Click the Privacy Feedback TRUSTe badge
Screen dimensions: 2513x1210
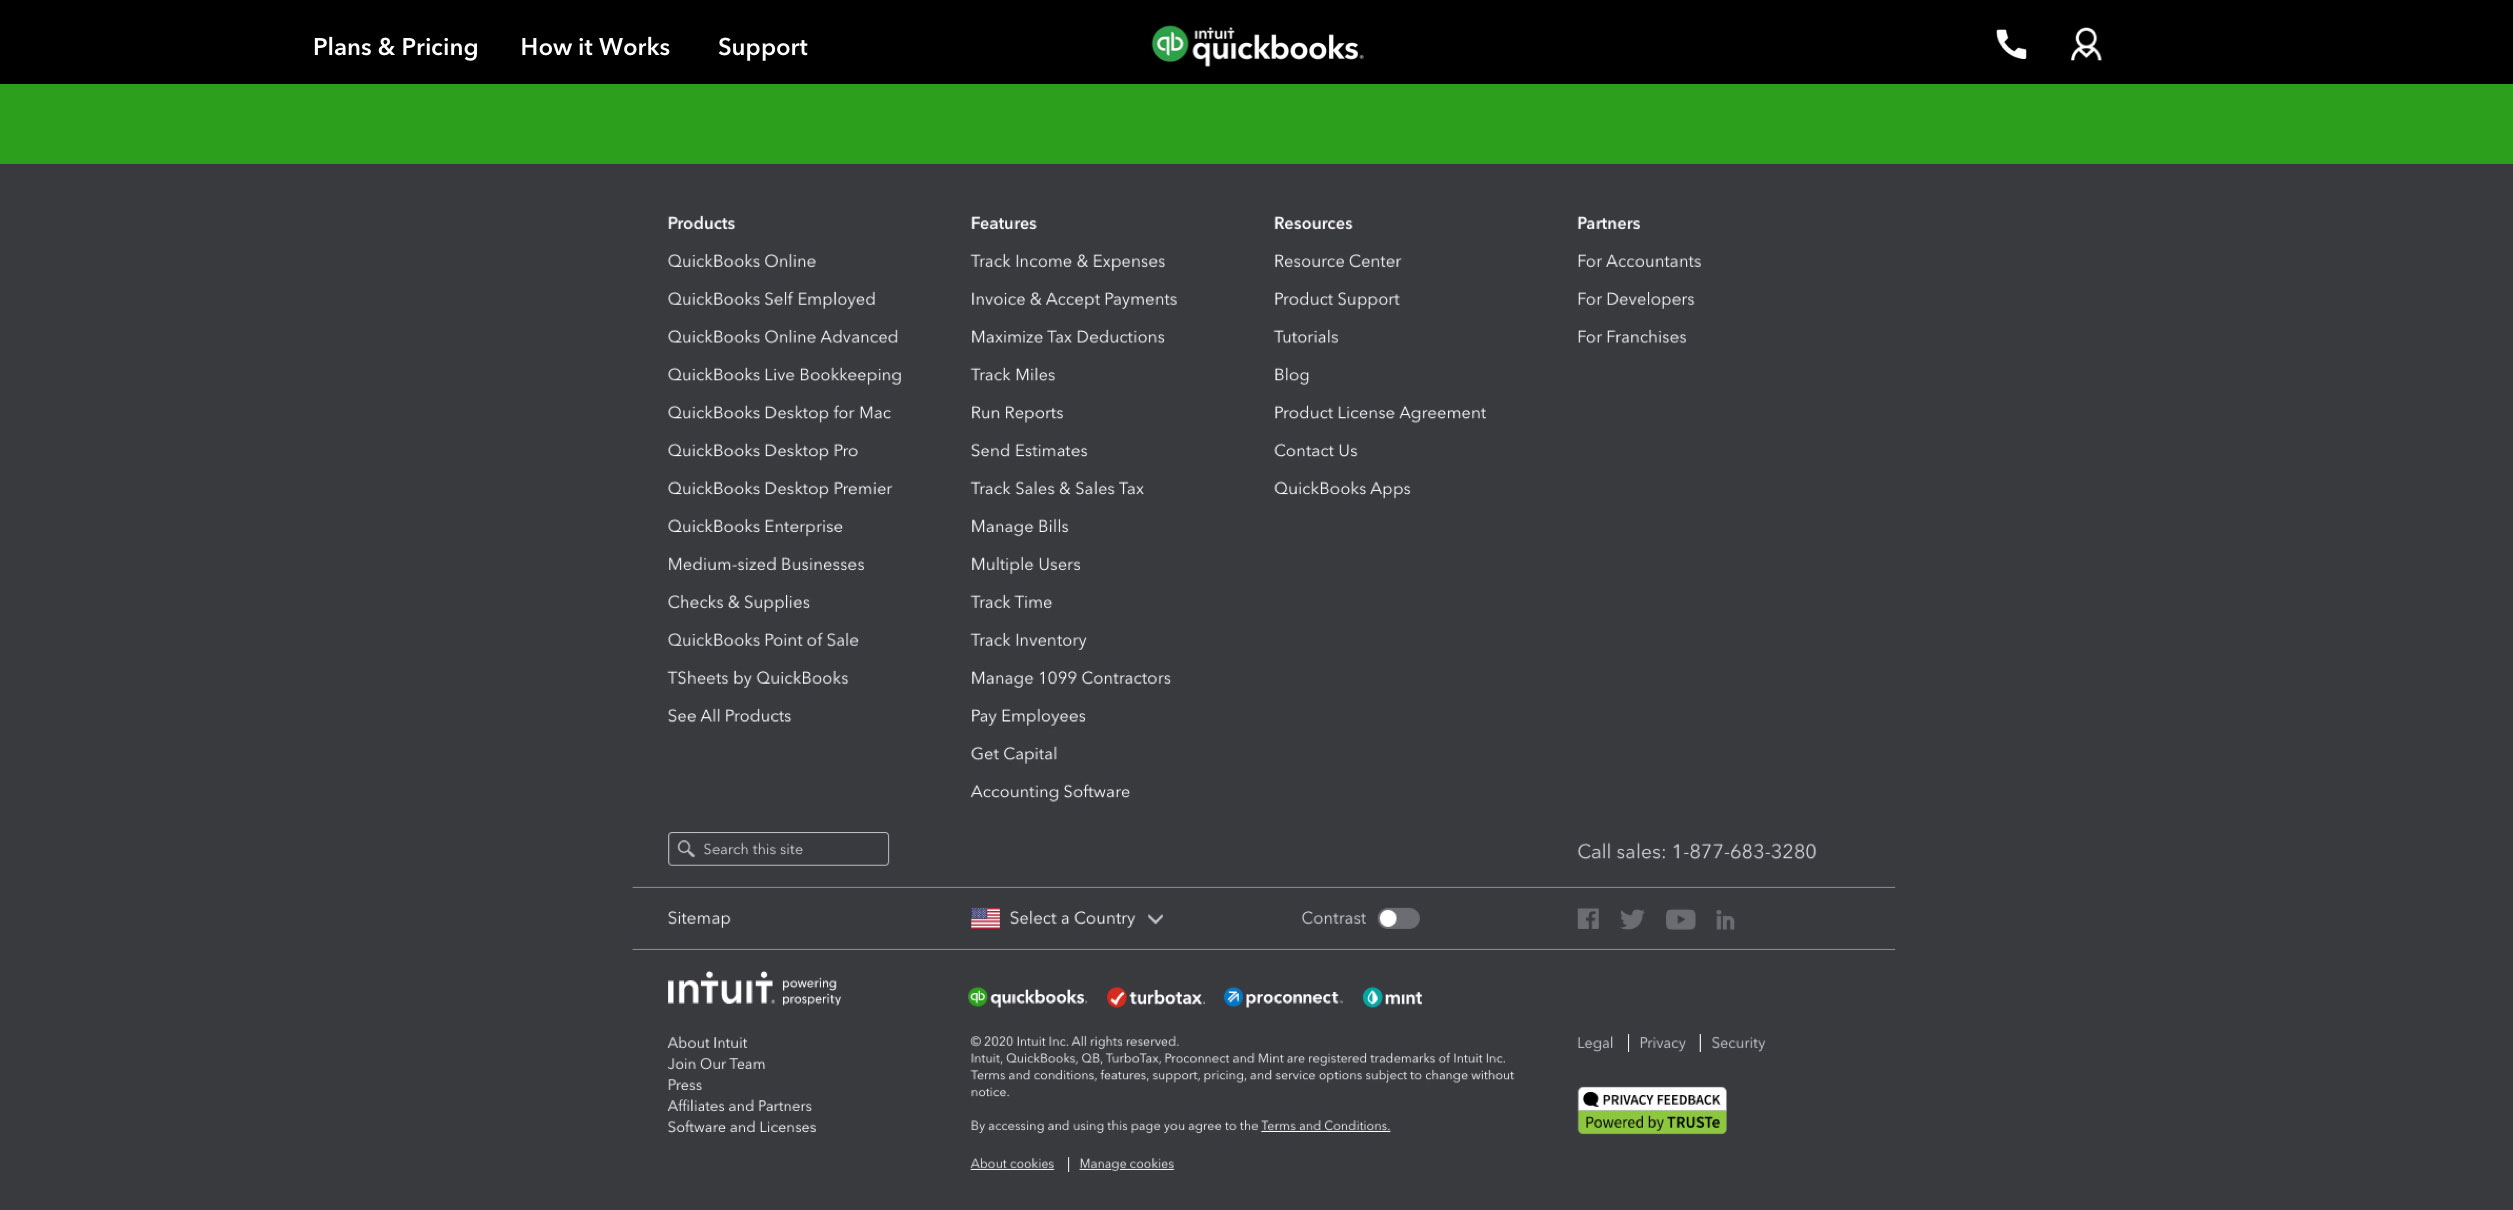pos(1652,1110)
